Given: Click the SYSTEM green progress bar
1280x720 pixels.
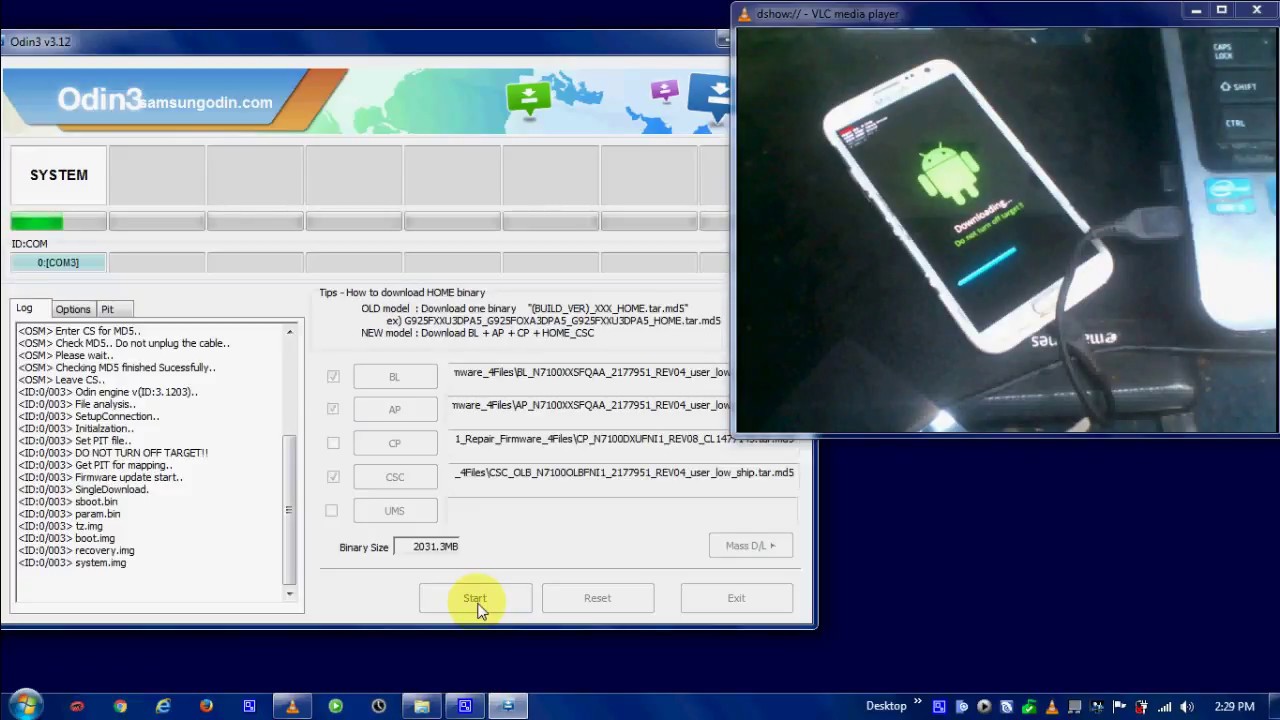Looking at the screenshot, I should point(58,222).
